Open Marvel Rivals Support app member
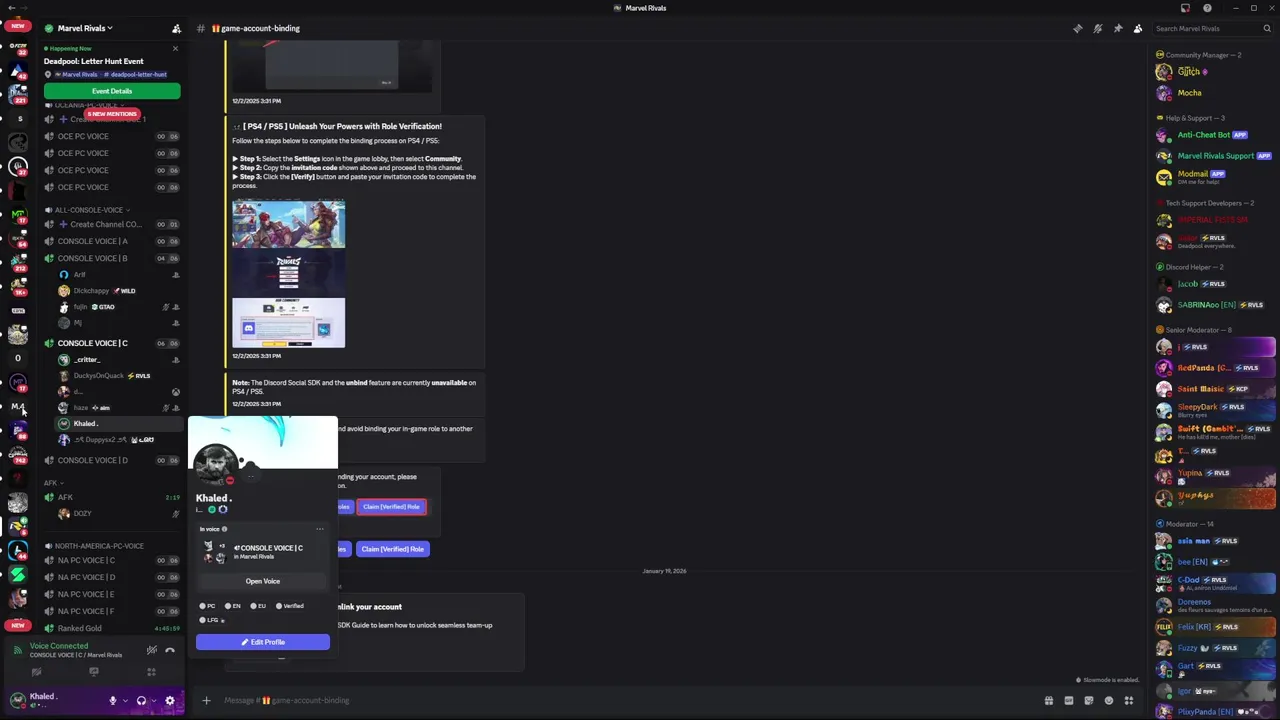This screenshot has height=720, width=1280. pyautogui.click(x=1214, y=156)
